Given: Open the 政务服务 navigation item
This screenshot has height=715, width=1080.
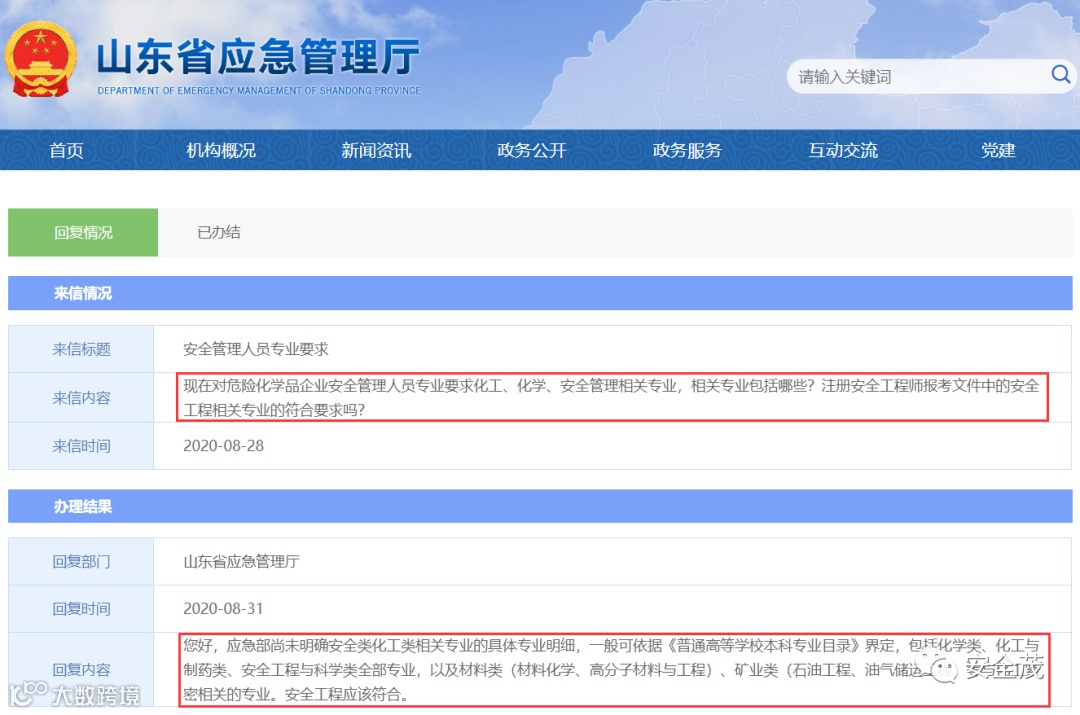Looking at the screenshot, I should pos(687,150).
